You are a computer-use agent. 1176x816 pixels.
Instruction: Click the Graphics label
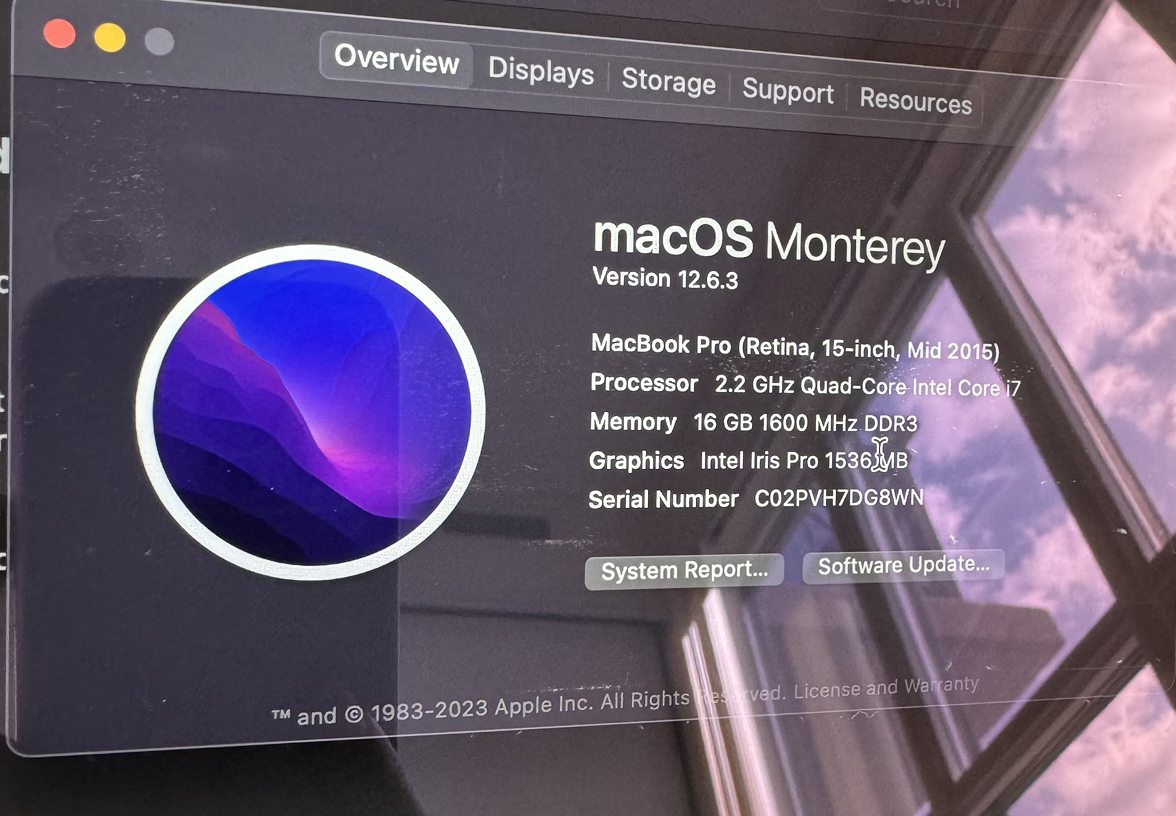point(636,460)
